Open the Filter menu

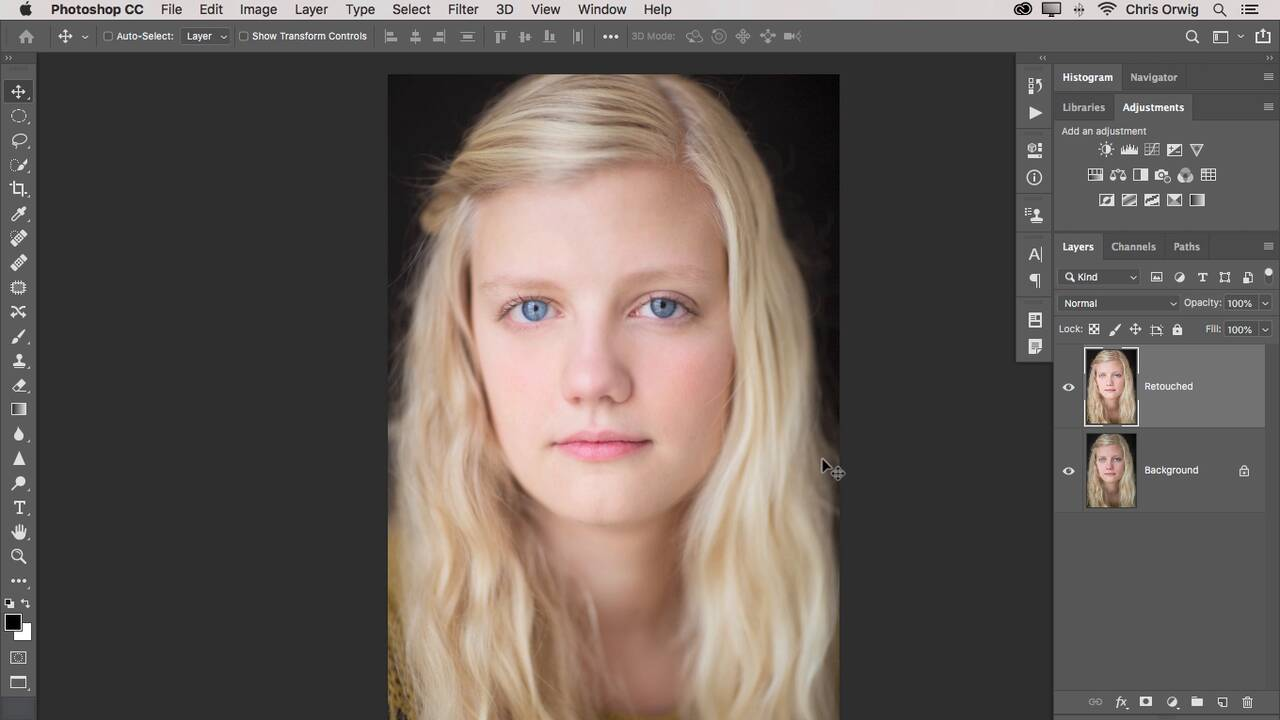pos(462,9)
